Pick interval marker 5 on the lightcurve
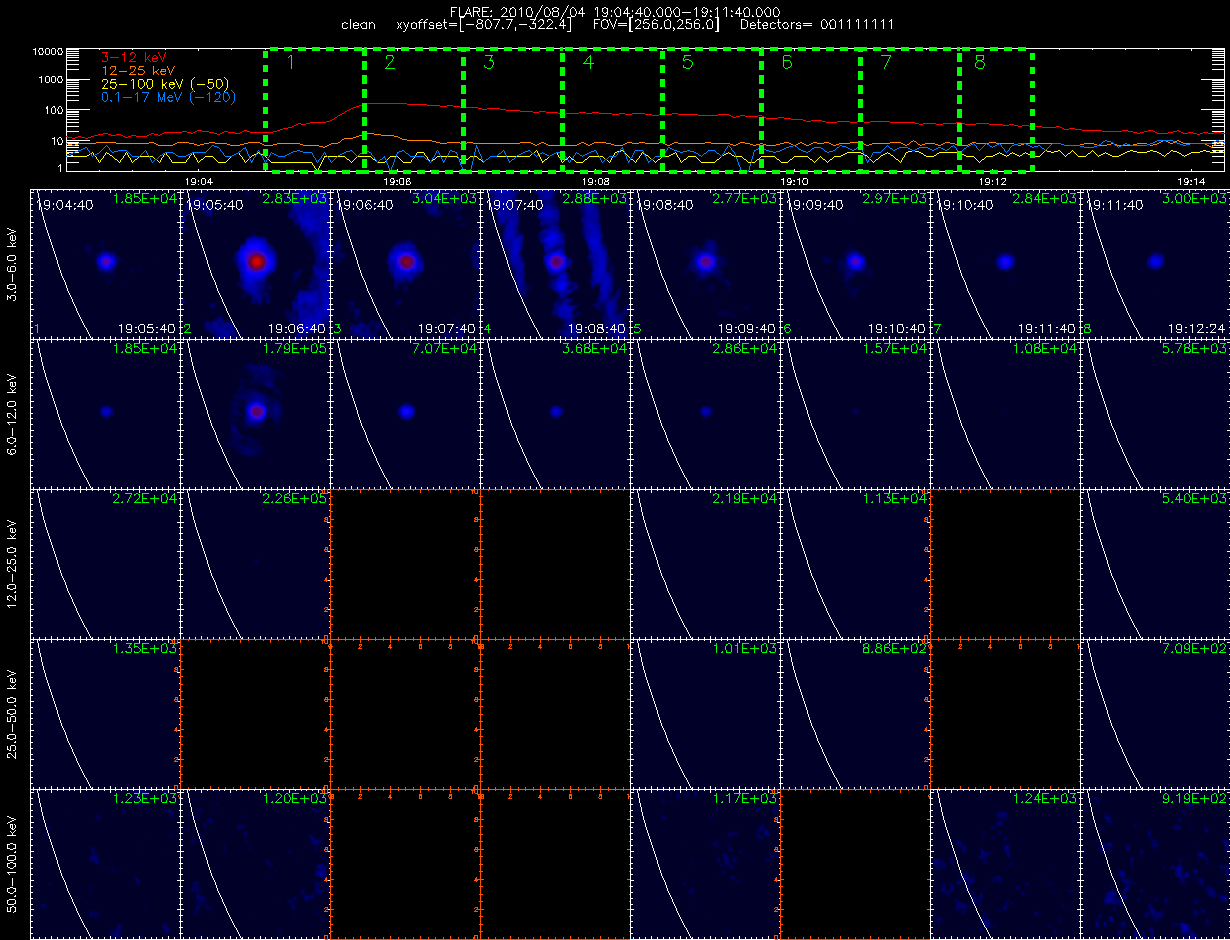This screenshot has height=940, width=1230. pyautogui.click(x=687, y=63)
